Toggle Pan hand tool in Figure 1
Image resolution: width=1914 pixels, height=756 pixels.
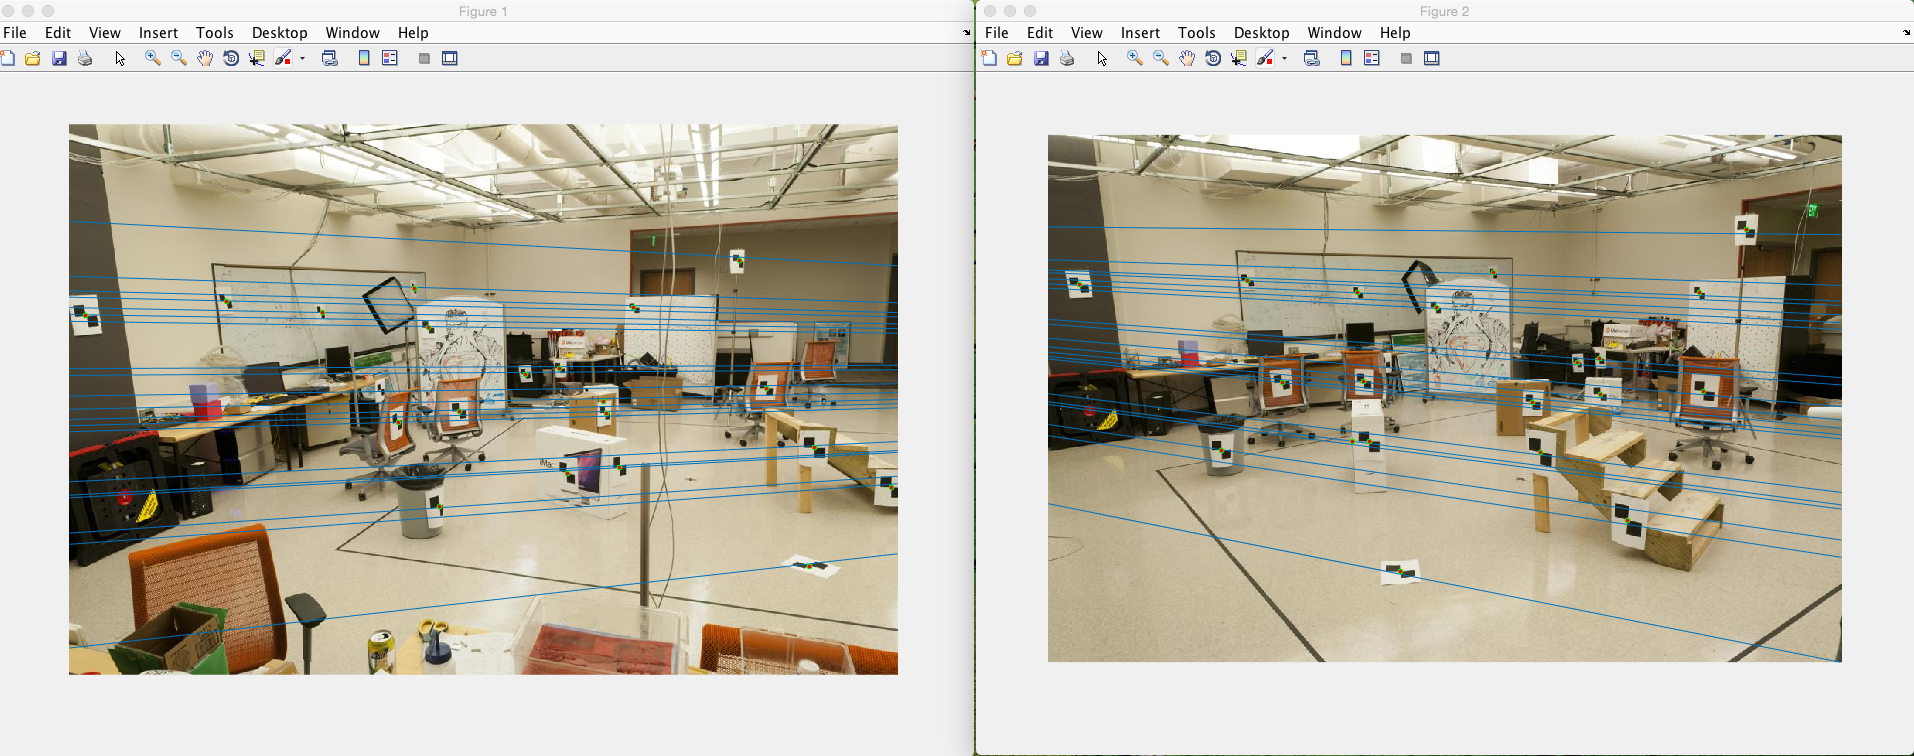[205, 58]
